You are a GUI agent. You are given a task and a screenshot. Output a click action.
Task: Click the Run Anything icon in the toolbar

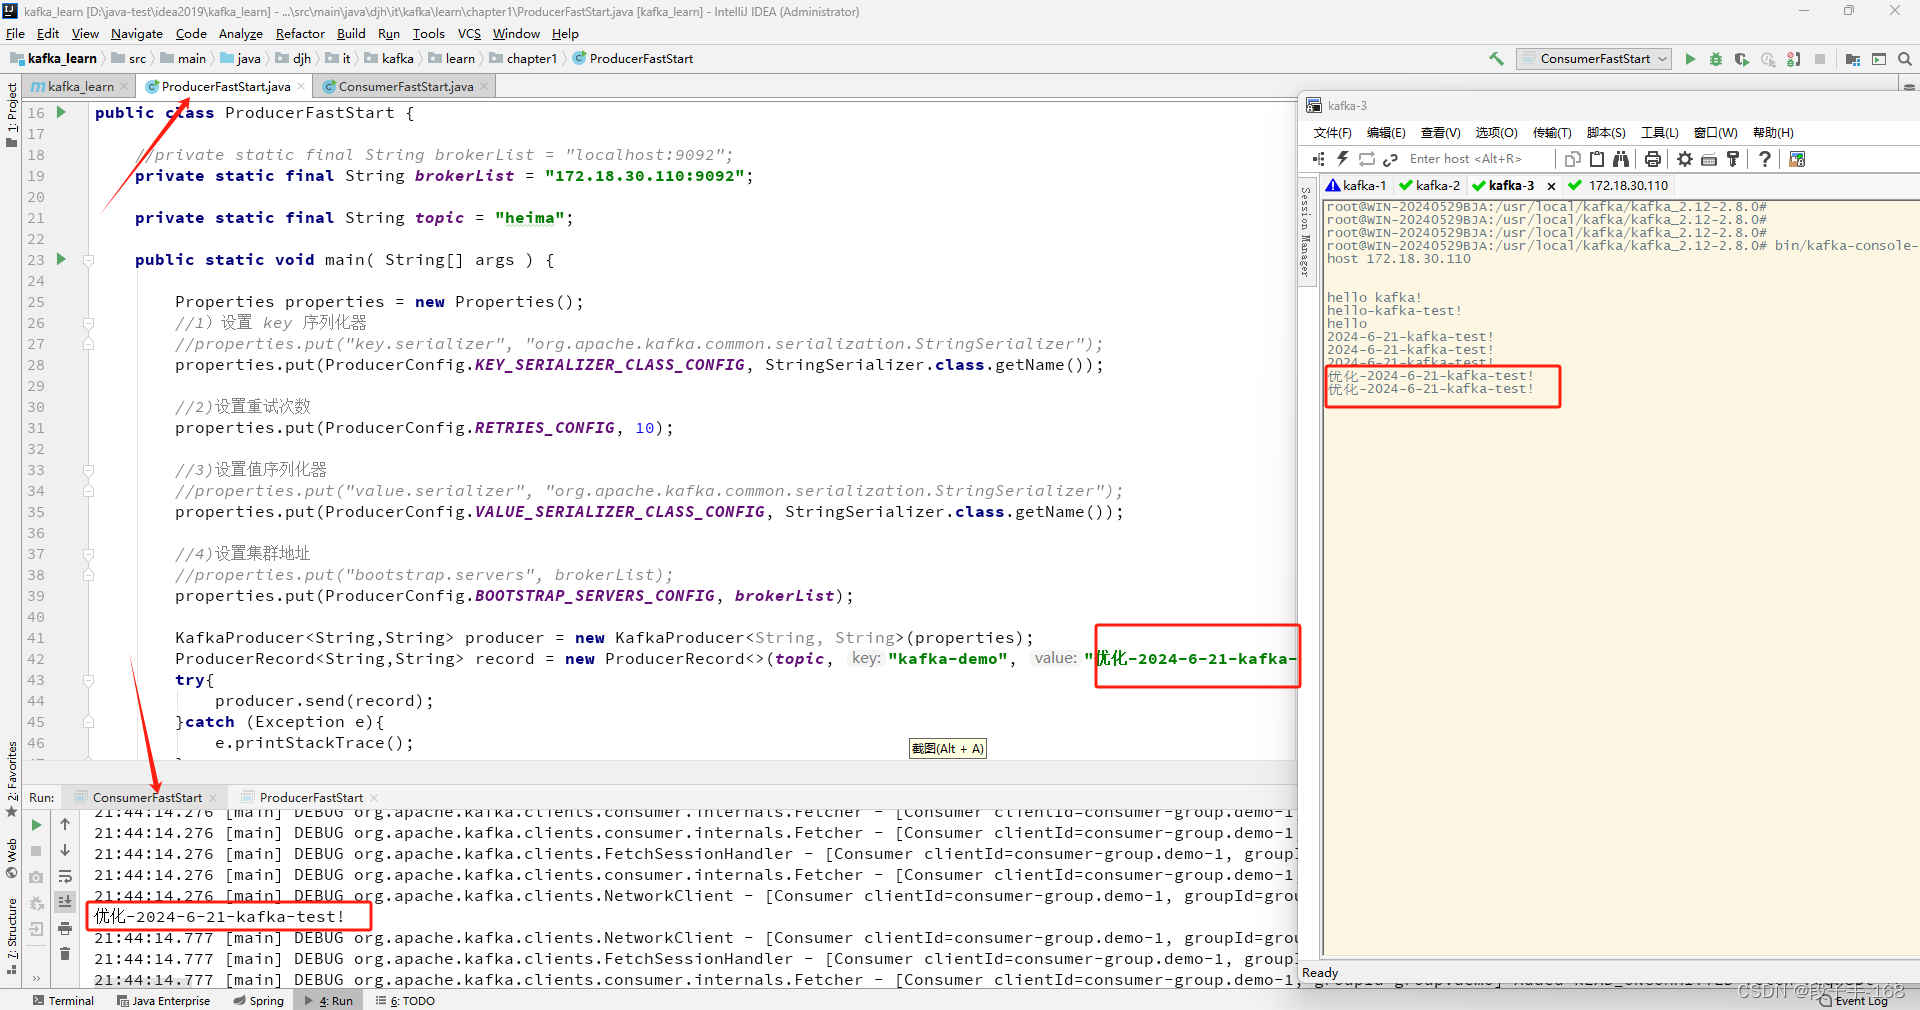[x=1879, y=59]
